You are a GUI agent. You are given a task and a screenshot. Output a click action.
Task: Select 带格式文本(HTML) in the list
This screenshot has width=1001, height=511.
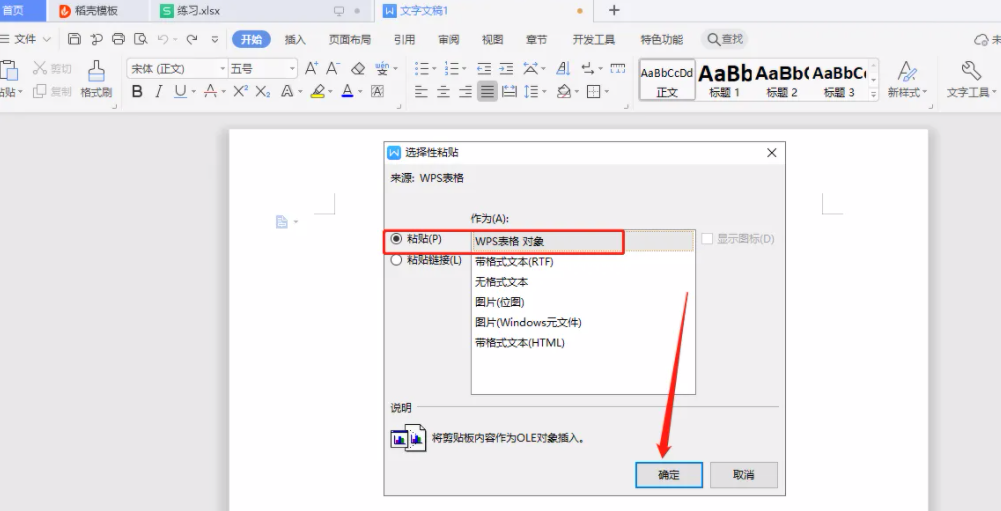tap(583, 343)
